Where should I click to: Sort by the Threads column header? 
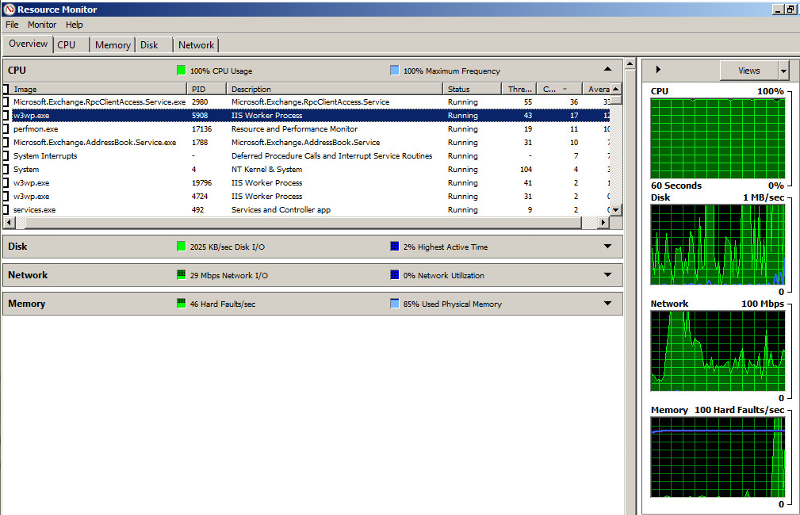coord(519,89)
